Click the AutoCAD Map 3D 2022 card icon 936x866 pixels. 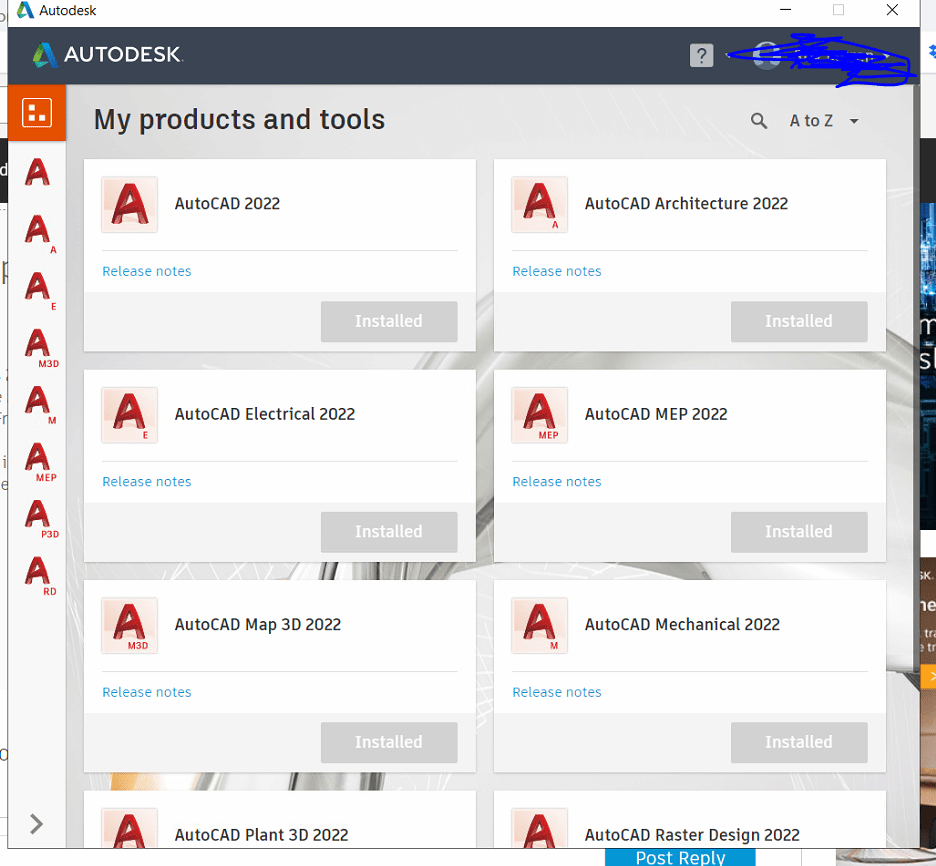(130, 625)
